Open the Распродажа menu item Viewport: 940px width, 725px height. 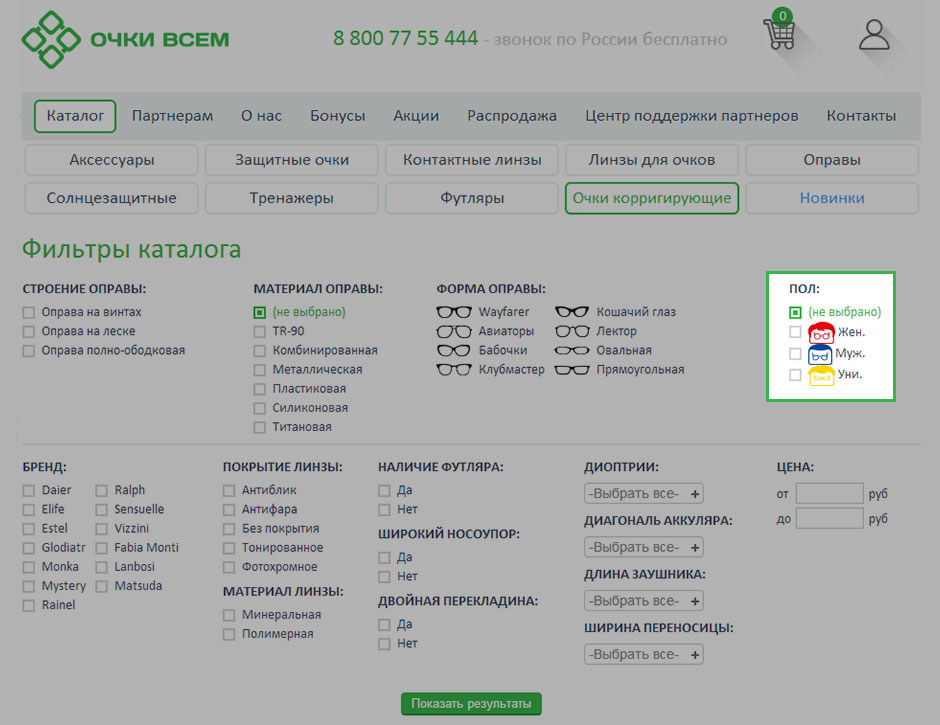[511, 116]
